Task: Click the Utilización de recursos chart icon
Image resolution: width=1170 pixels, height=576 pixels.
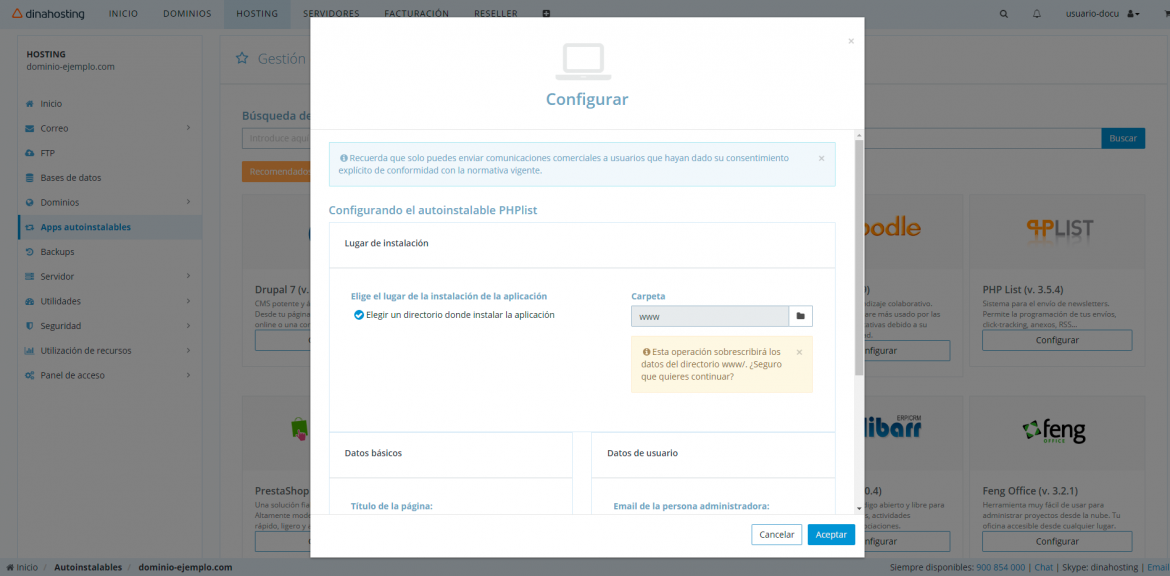Action: point(30,350)
